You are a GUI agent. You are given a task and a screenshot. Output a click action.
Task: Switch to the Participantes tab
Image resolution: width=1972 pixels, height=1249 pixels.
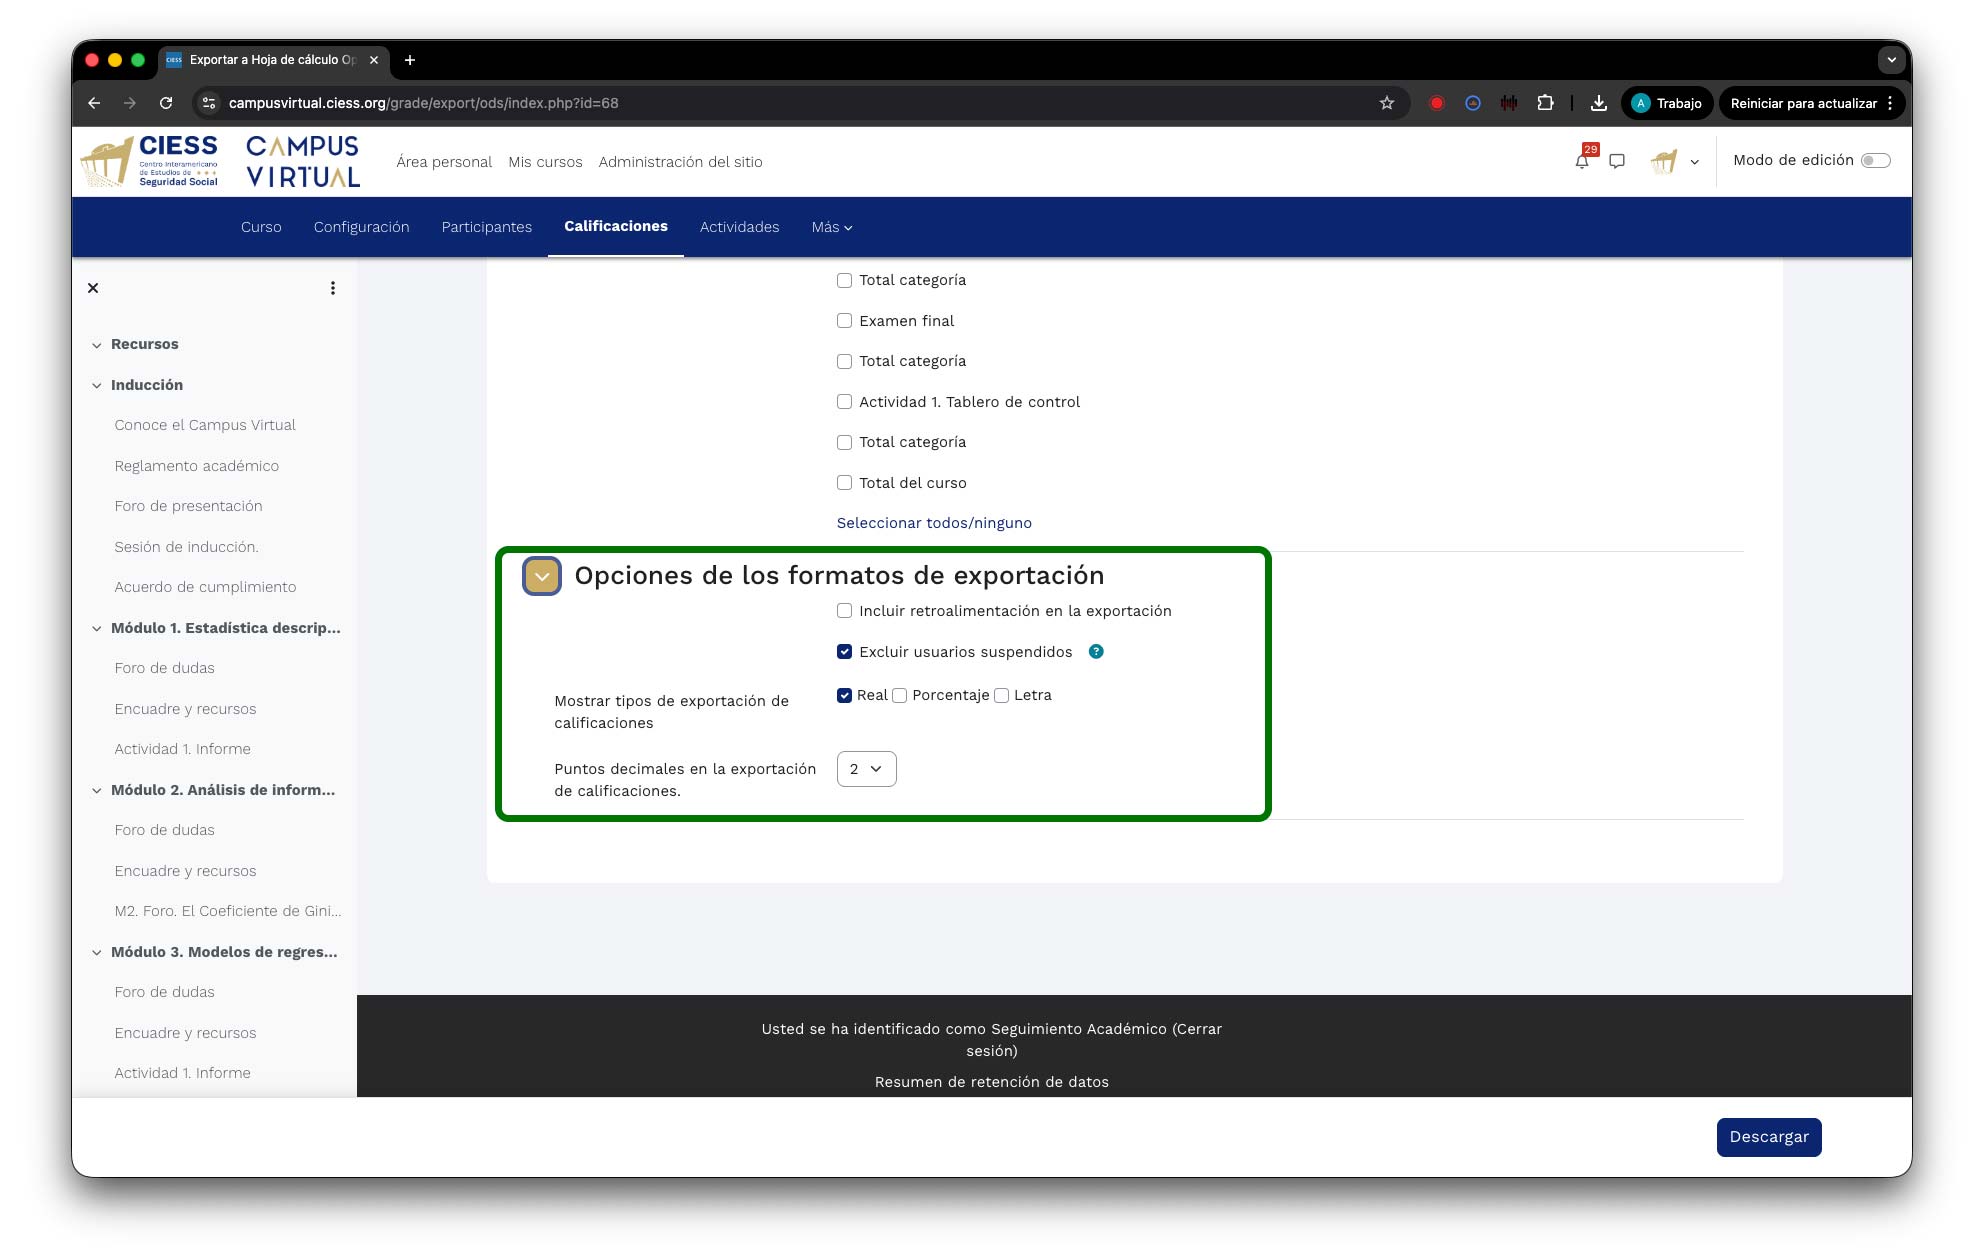pyautogui.click(x=486, y=227)
